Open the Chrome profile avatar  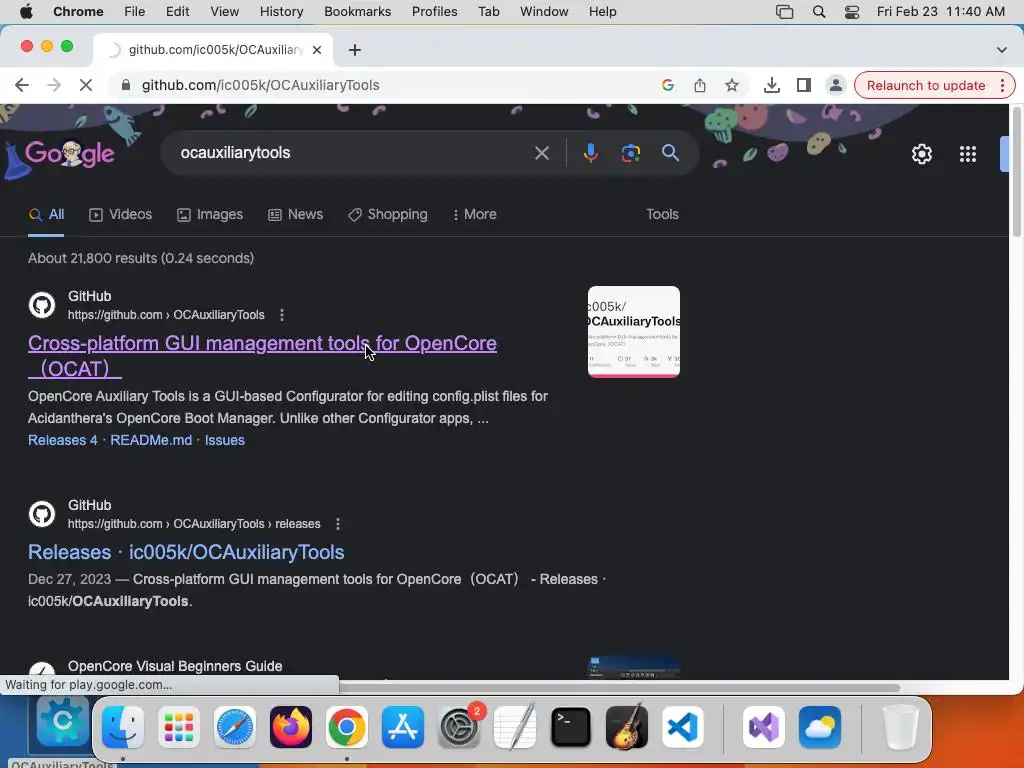[x=835, y=85]
